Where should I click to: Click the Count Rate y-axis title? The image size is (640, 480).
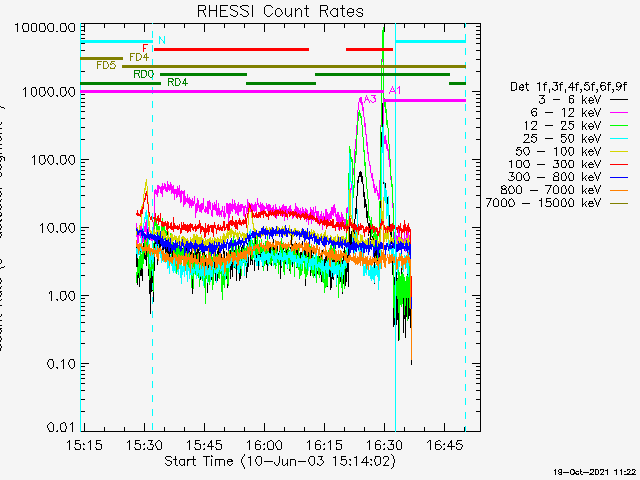click(2, 229)
